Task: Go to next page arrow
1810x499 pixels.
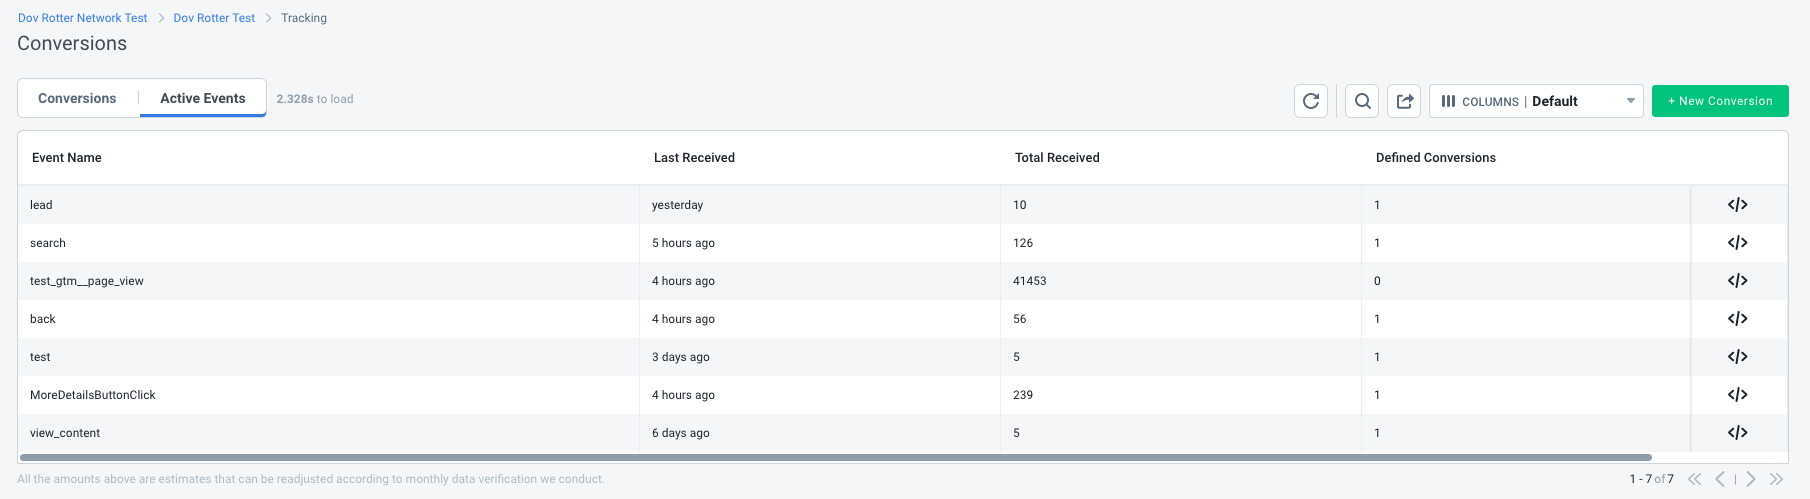Action: click(1751, 479)
